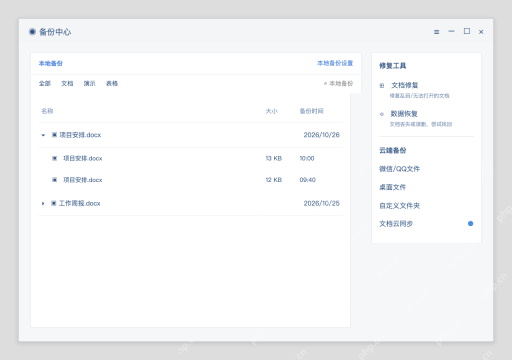The width and height of the screenshot is (512, 360).
Task: Click the 09:40 backup time
Action: click(307, 180)
